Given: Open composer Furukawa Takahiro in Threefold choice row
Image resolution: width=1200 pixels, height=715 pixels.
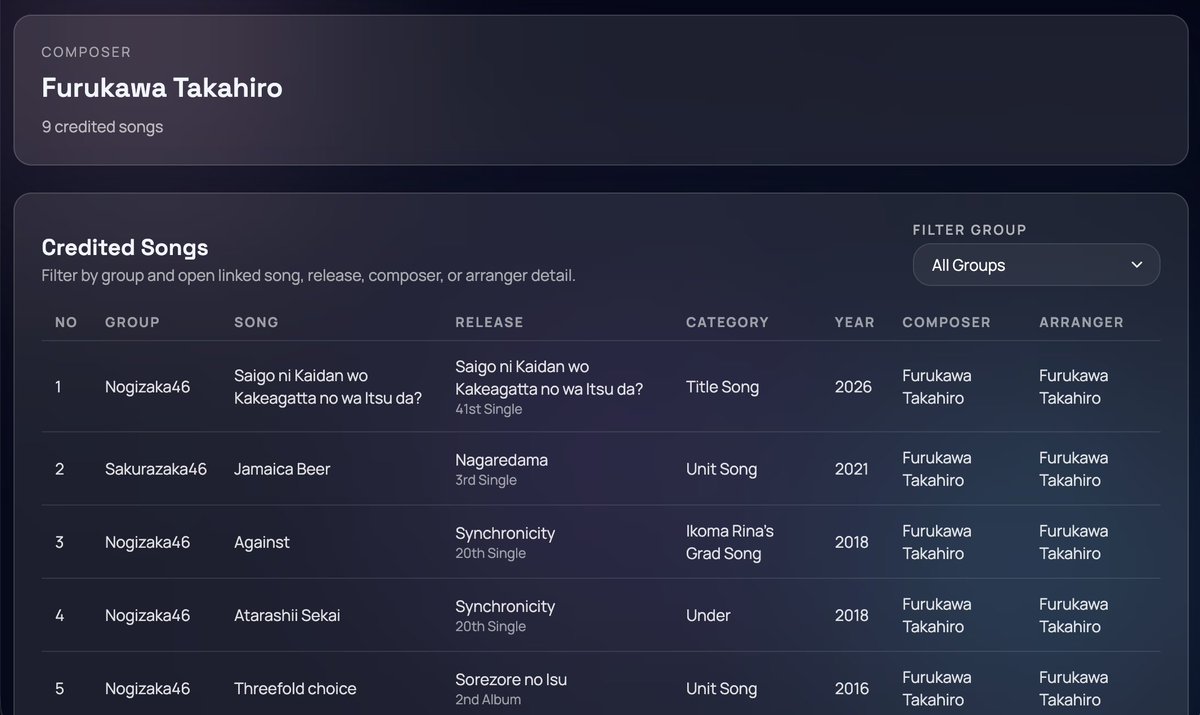Looking at the screenshot, I should [937, 688].
